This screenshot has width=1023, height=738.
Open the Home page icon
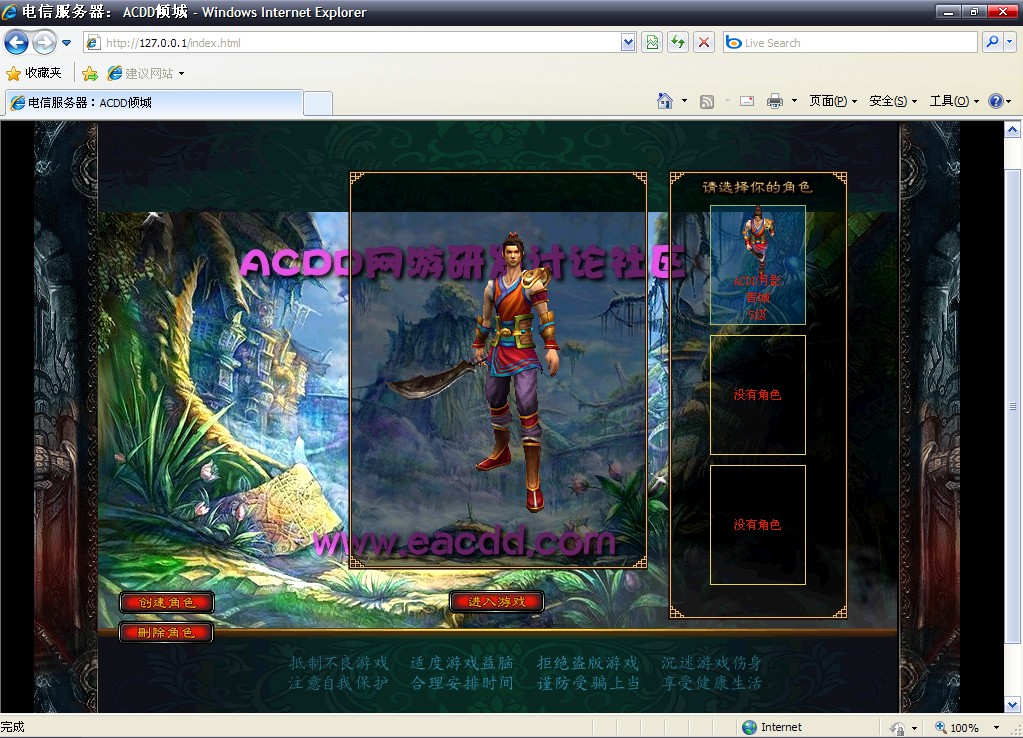pyautogui.click(x=665, y=101)
